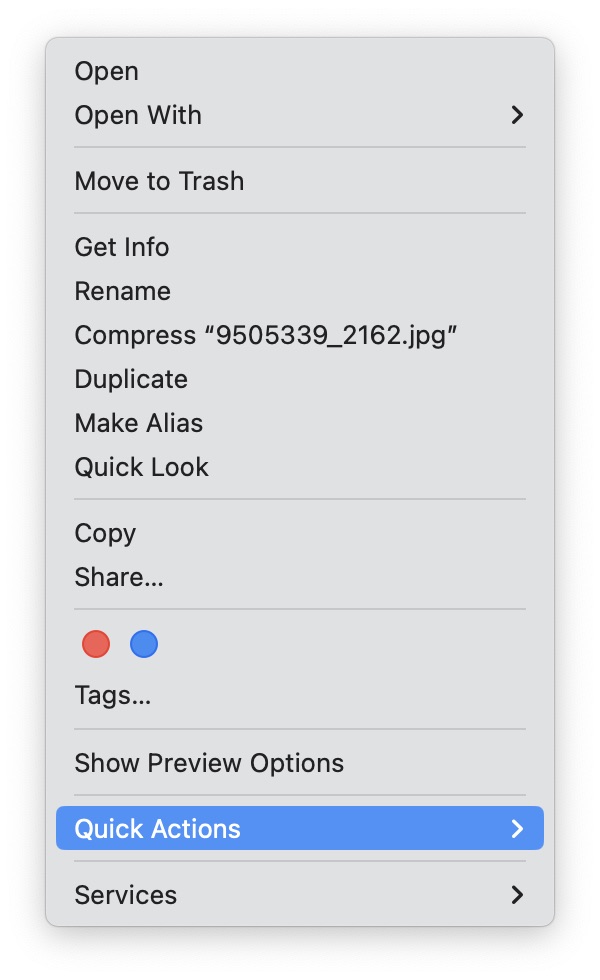Expand the Open With submenu
This screenshot has width=600, height=980.
pyautogui.click(x=299, y=115)
